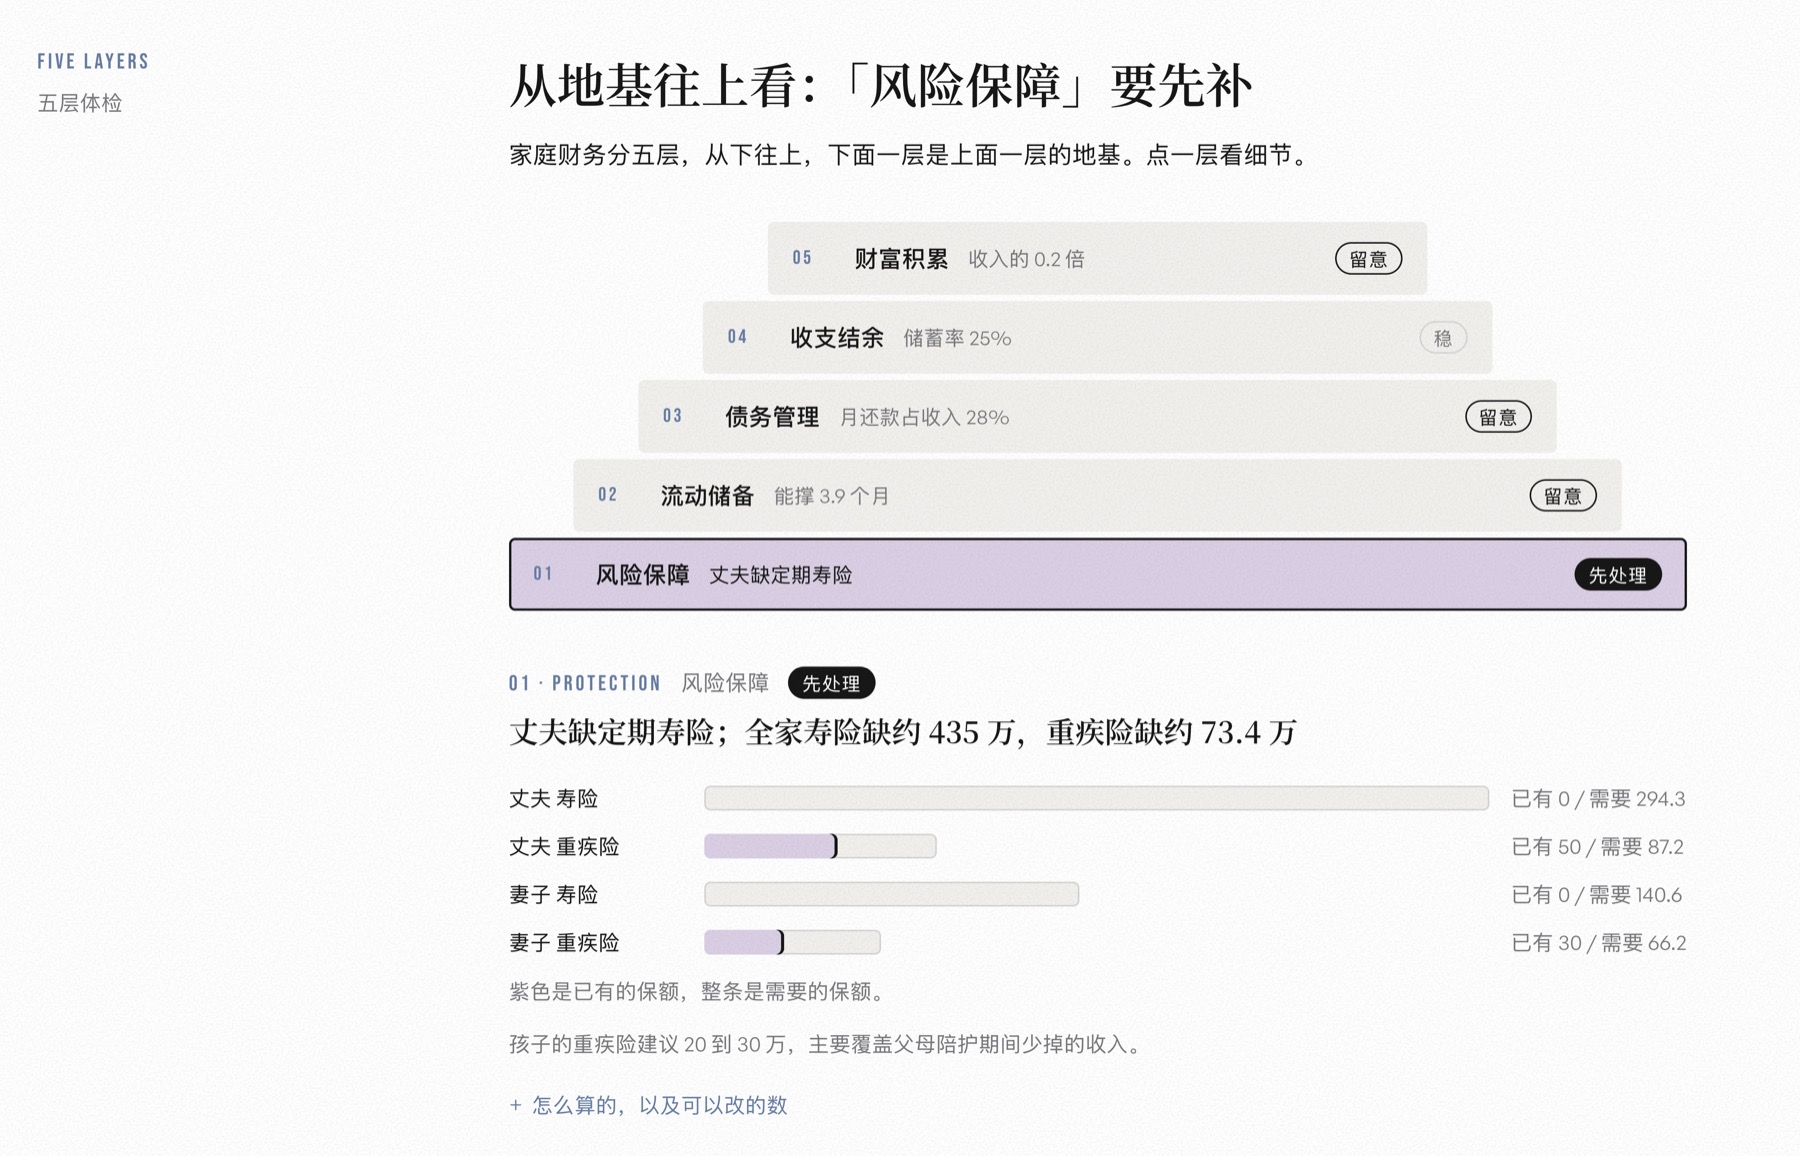Viewport: 1800px width, 1156px height.
Task: Click the '已有 0 / 需要 140.6' value
Action: [x=1596, y=895]
